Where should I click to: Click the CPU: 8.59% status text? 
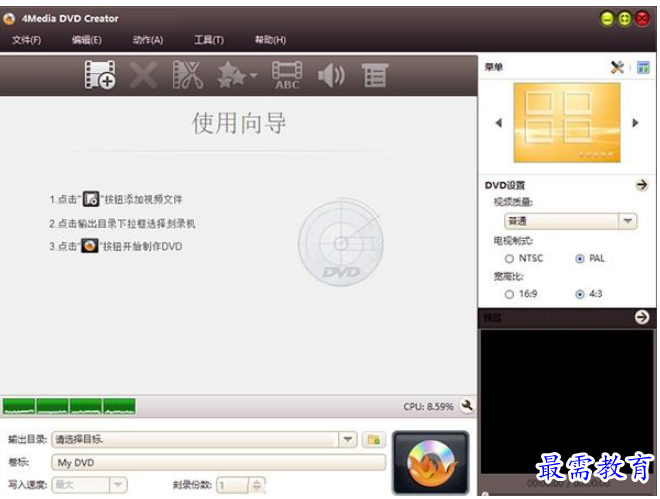tap(428, 406)
